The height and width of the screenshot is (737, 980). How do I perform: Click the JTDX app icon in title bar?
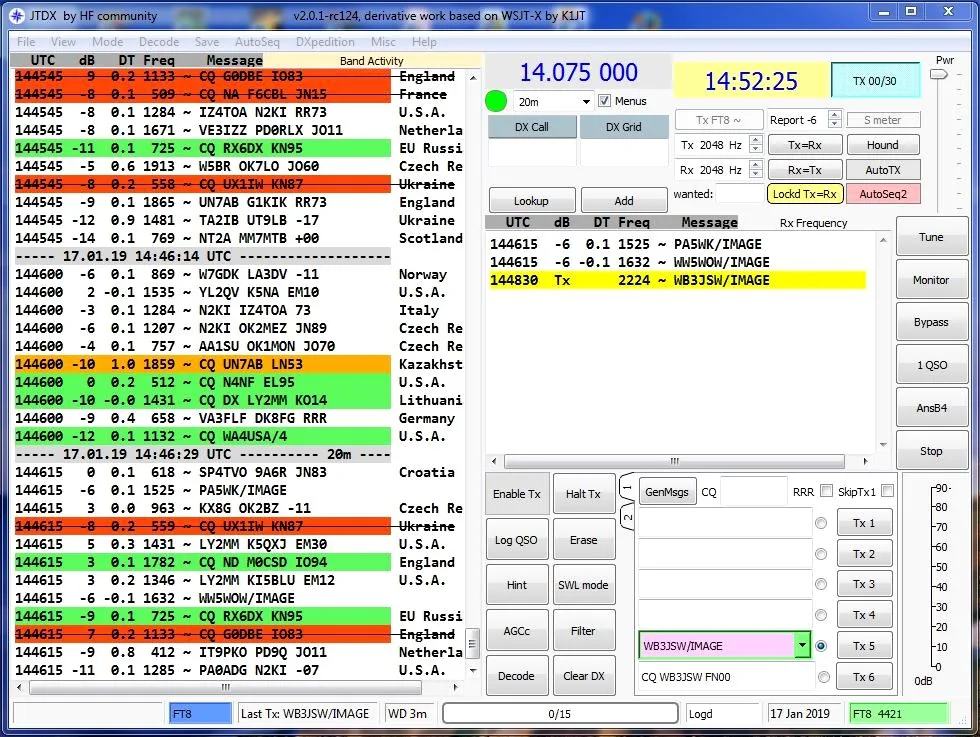[17, 16]
